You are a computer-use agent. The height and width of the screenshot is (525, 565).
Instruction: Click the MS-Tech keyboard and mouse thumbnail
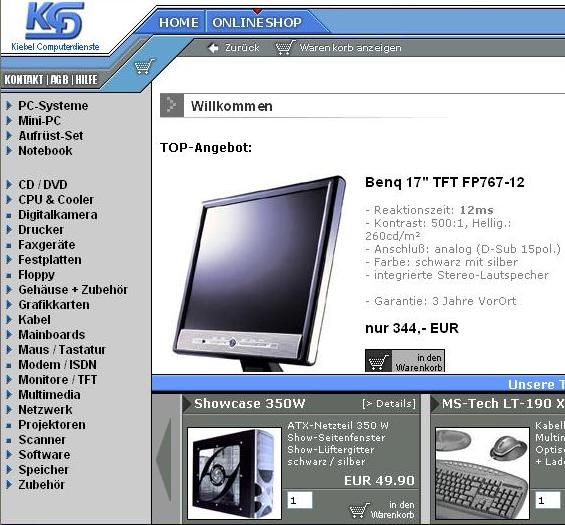pos(482,473)
